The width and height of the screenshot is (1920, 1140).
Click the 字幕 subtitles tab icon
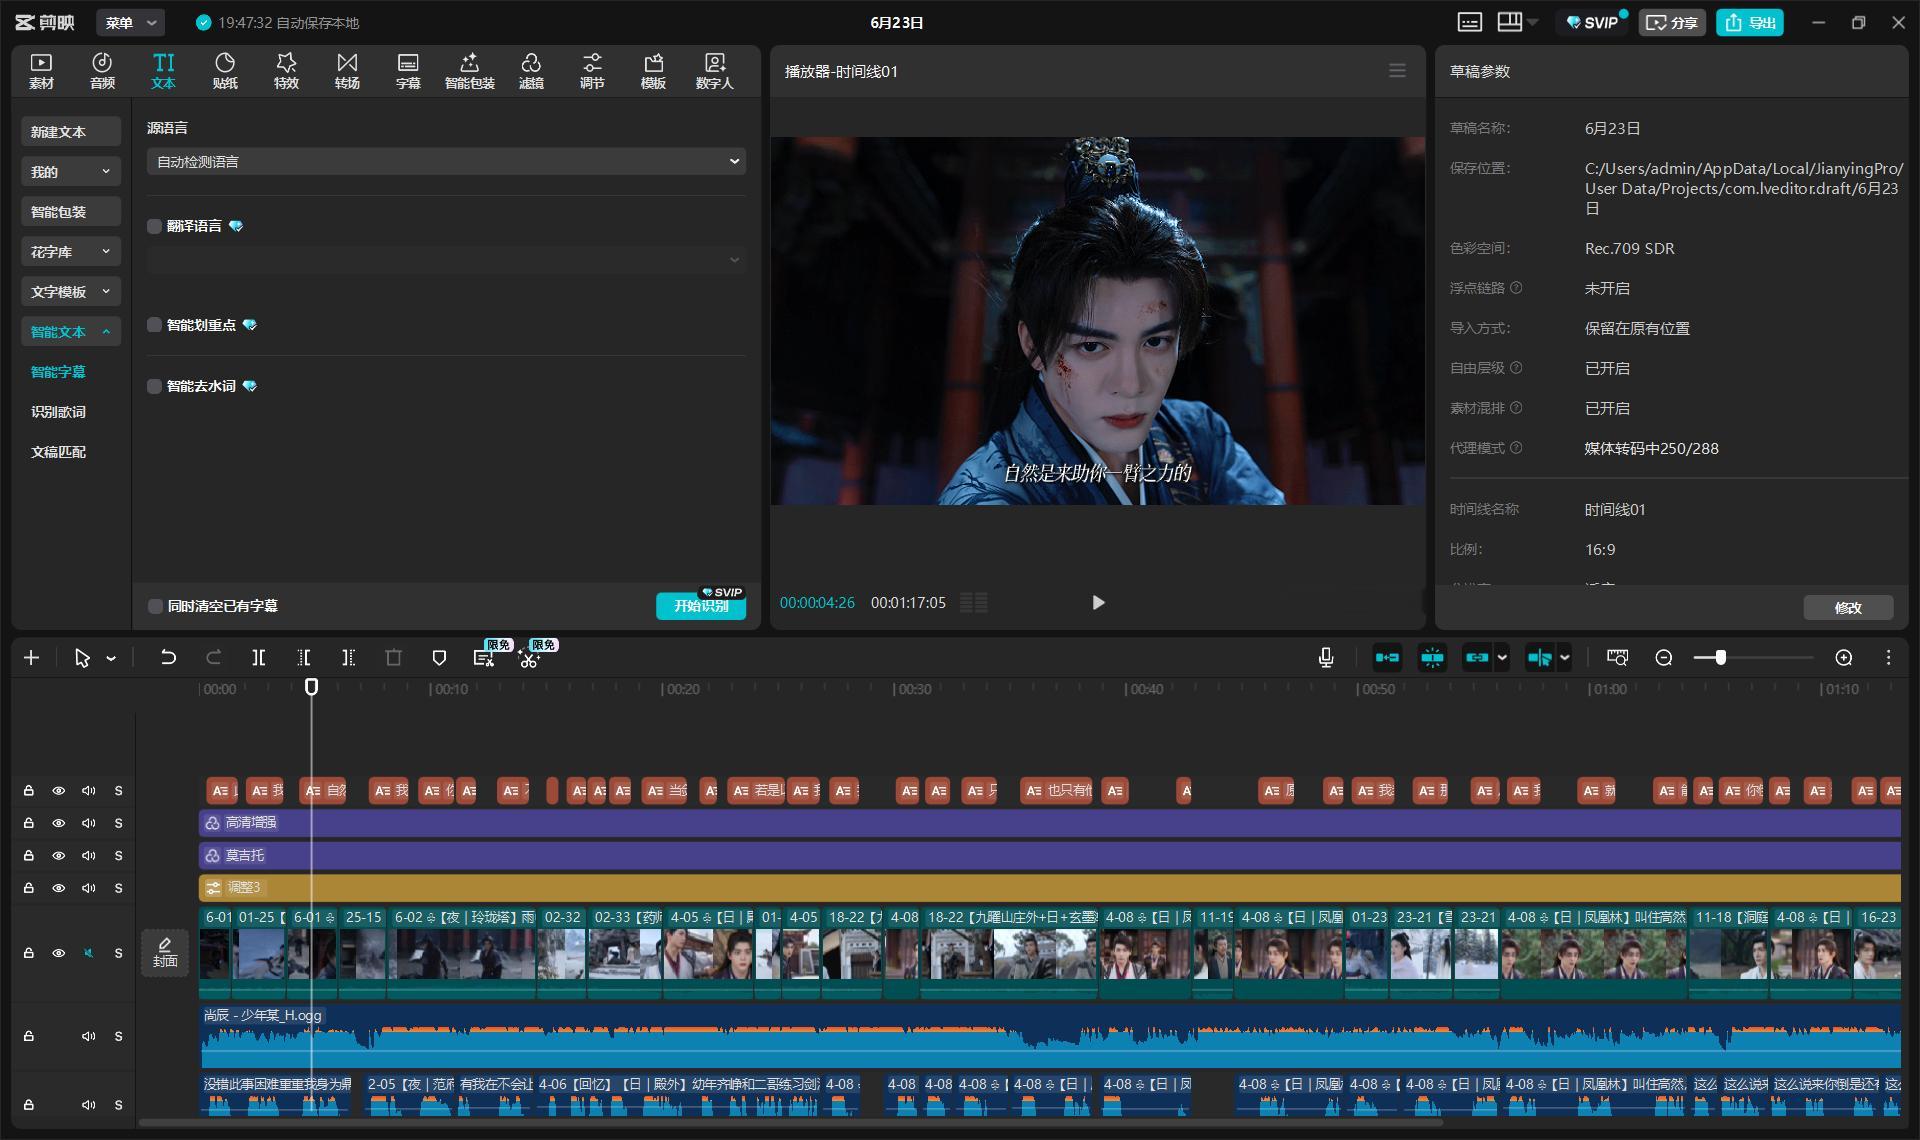[x=408, y=71]
